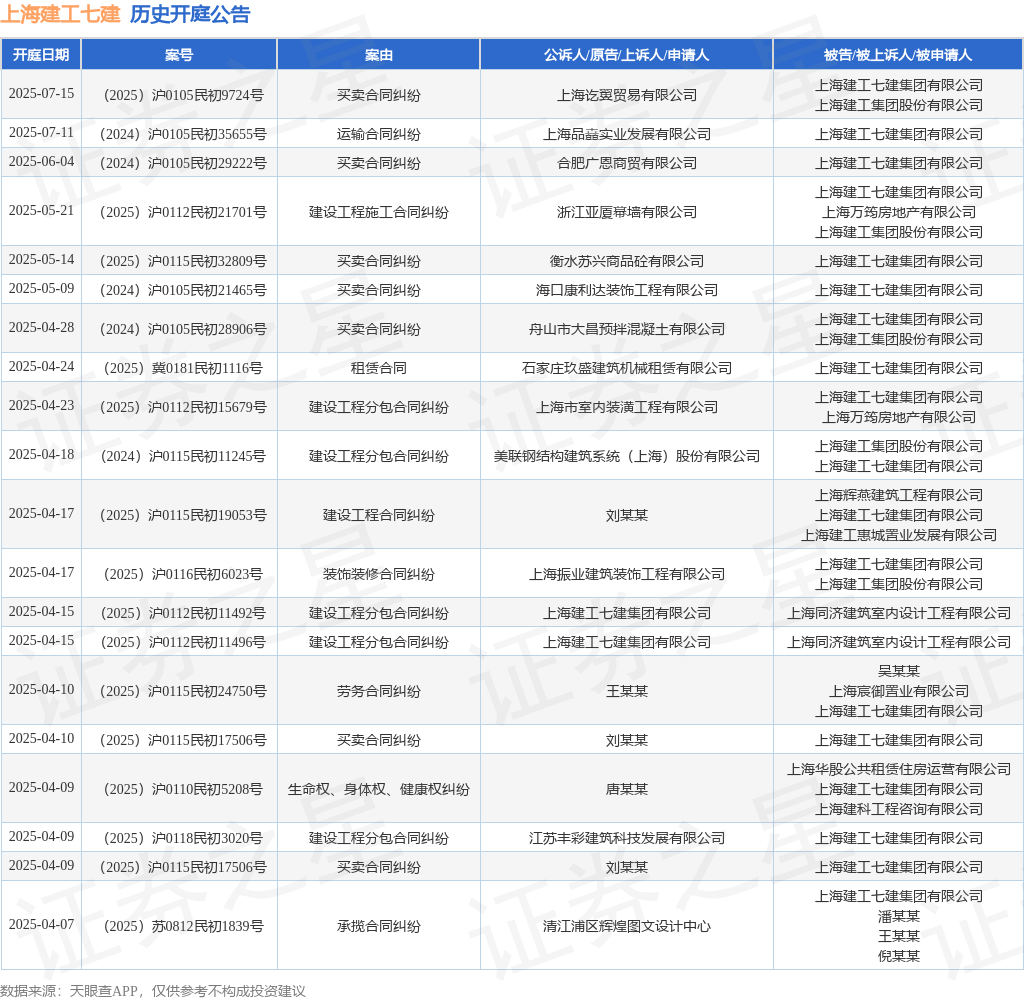This screenshot has width=1024, height=1000.
Task: Click plaintiff 唐某某
Action: pyautogui.click(x=626, y=789)
